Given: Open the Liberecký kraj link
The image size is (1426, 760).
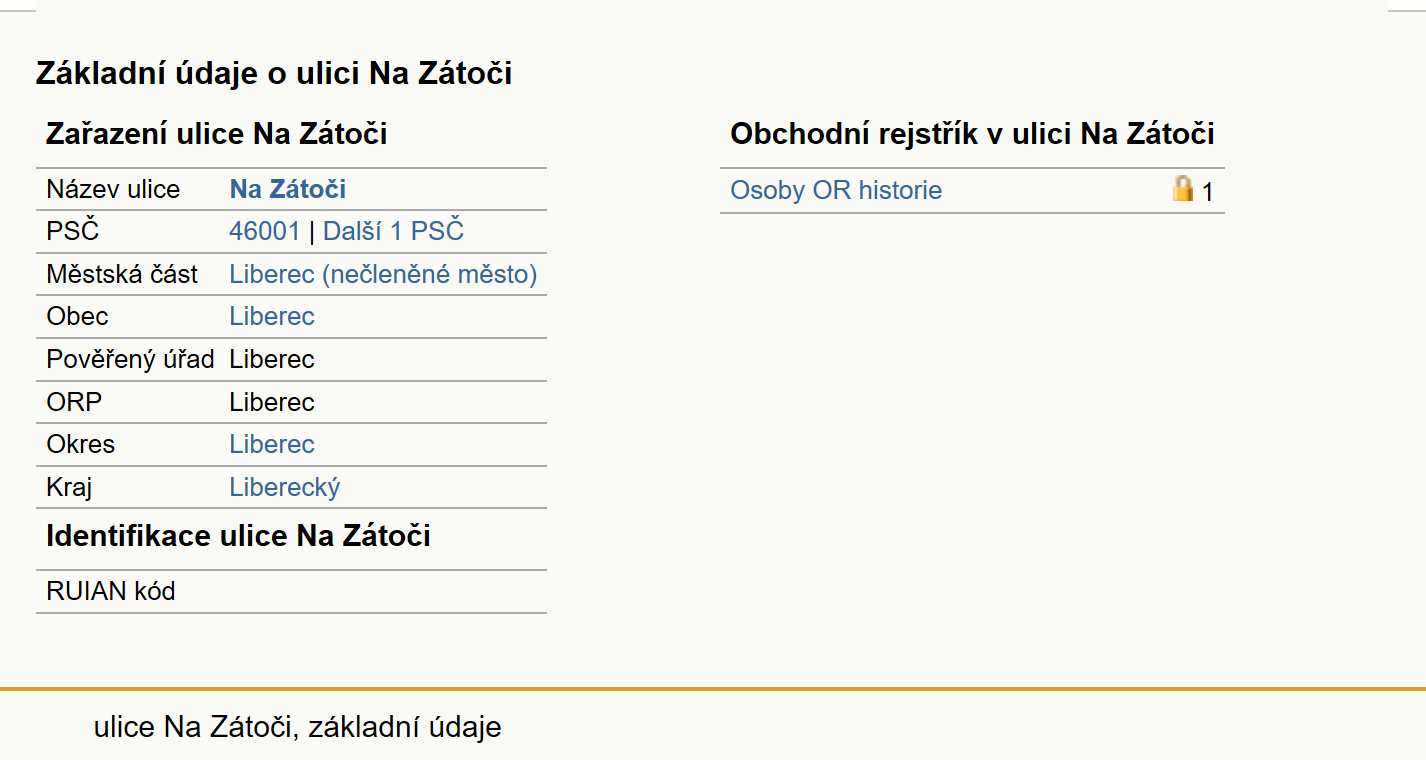Looking at the screenshot, I should pyautogui.click(x=285, y=487).
